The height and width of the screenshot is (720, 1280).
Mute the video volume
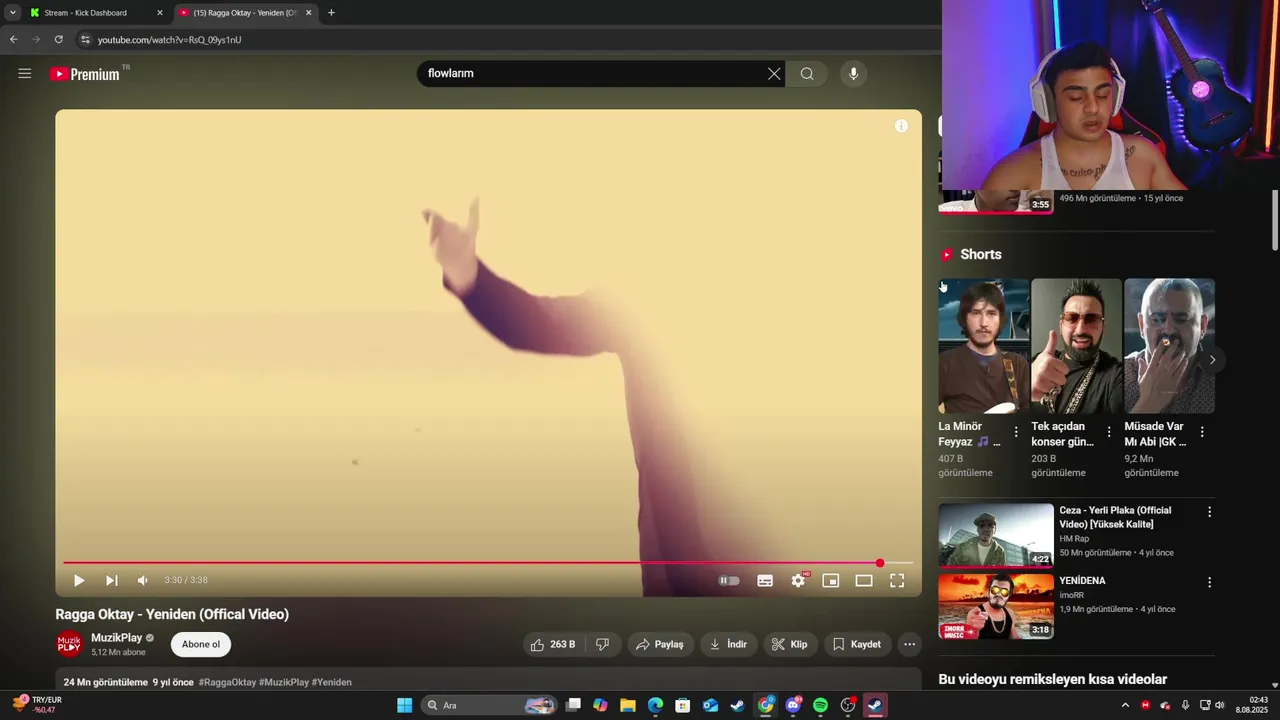click(x=143, y=580)
